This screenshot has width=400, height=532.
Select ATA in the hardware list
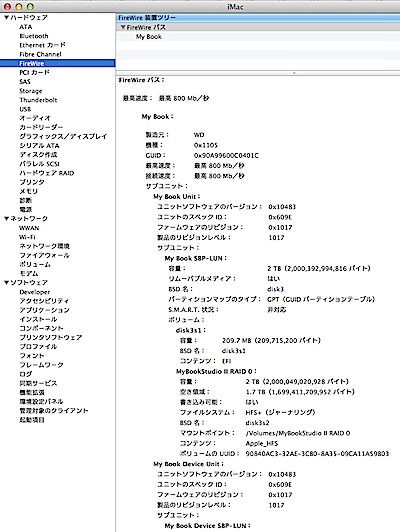[25, 27]
